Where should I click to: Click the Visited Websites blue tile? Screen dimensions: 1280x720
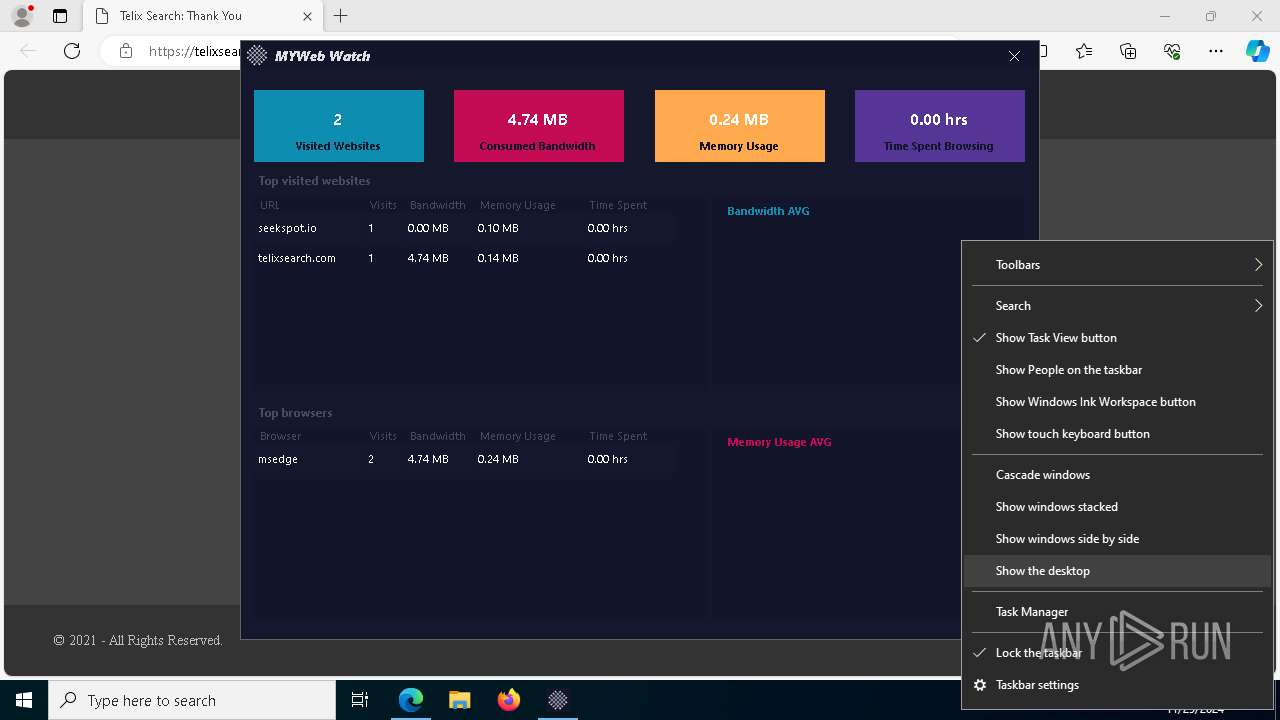pyautogui.click(x=339, y=126)
